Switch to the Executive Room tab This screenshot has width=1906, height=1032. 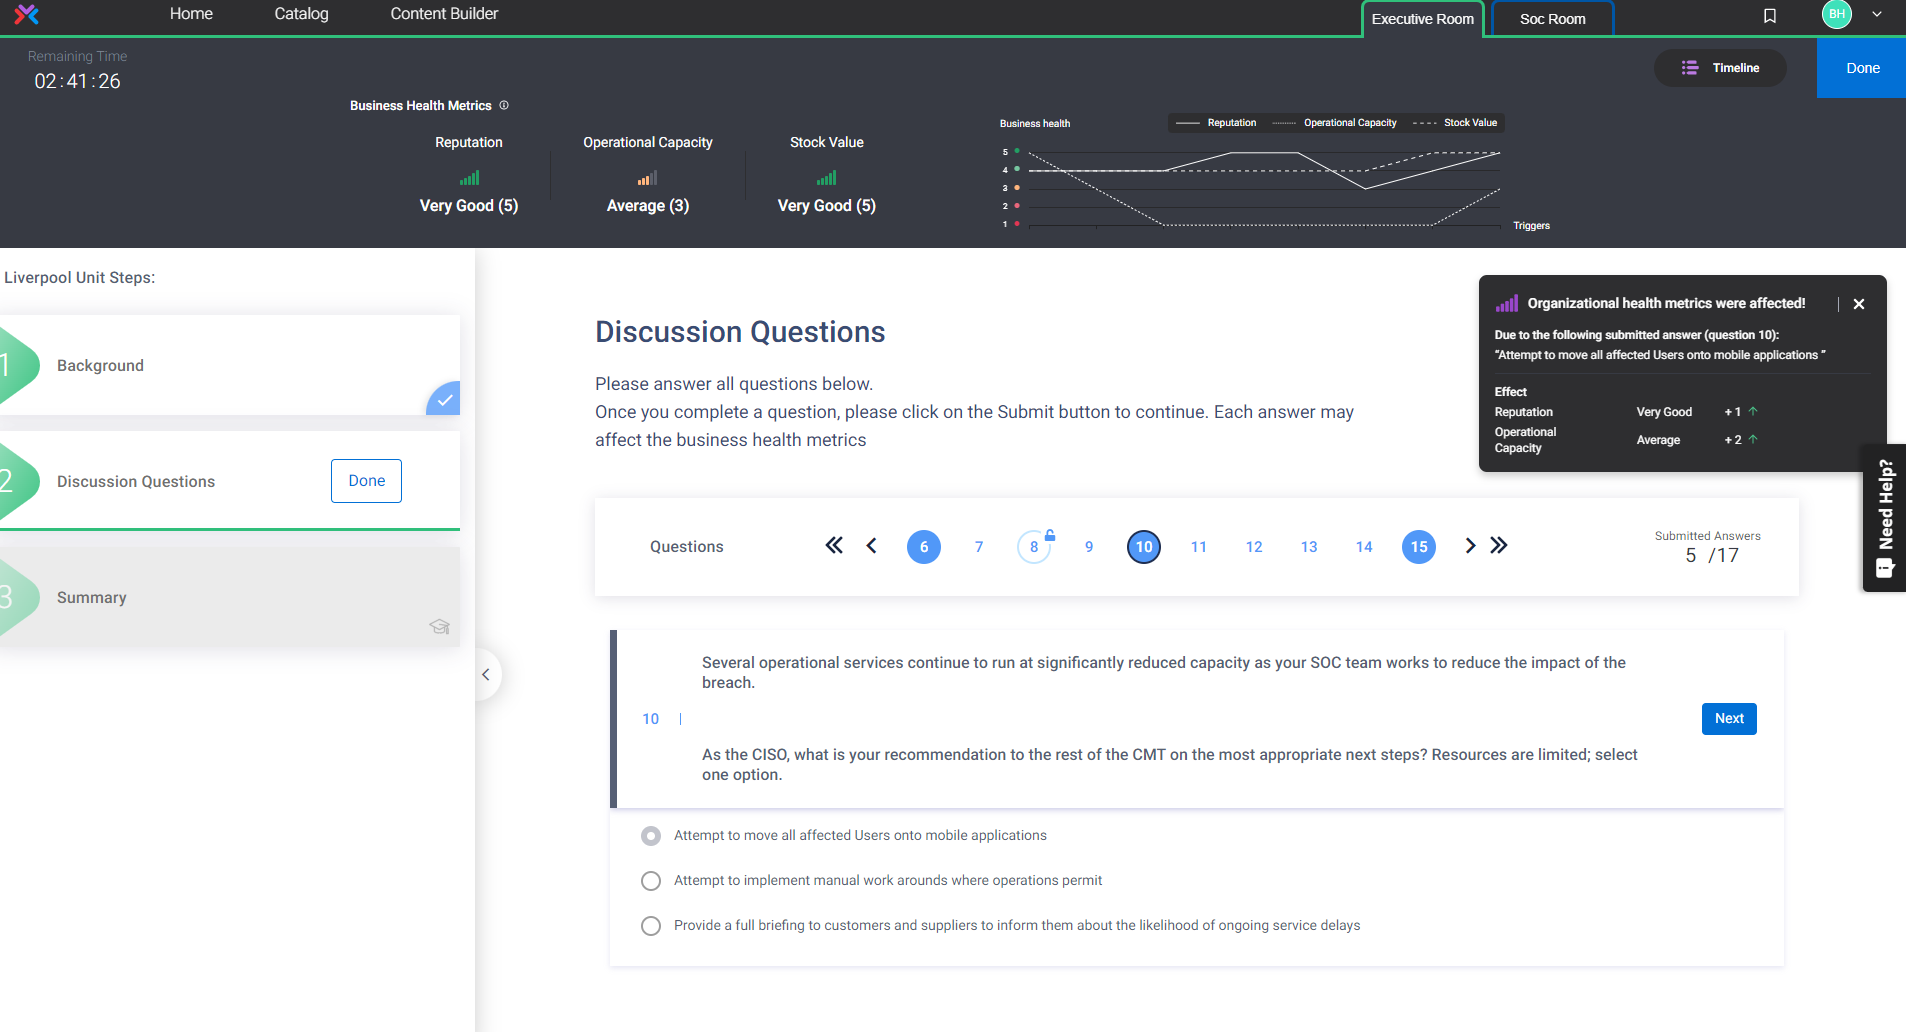point(1422,19)
